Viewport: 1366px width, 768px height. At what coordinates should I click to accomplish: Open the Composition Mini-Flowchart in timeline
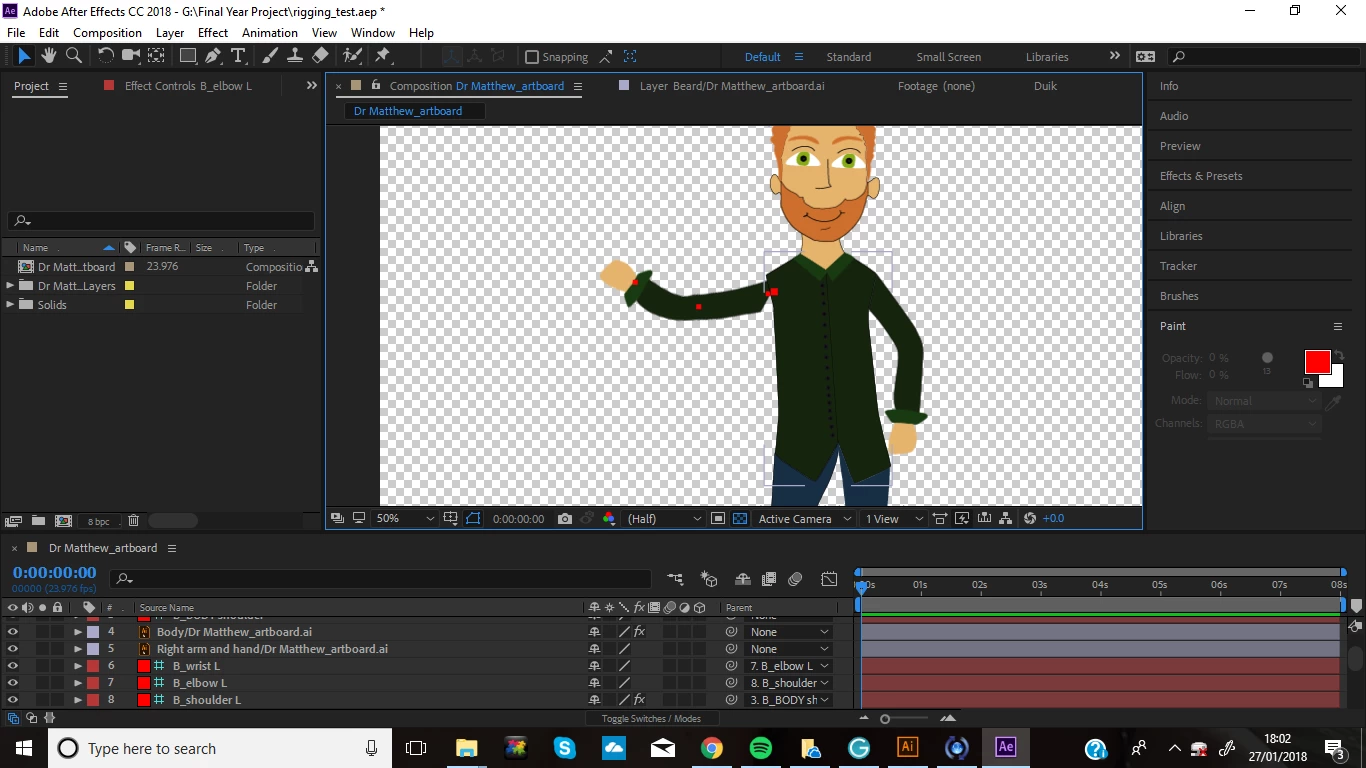point(676,579)
